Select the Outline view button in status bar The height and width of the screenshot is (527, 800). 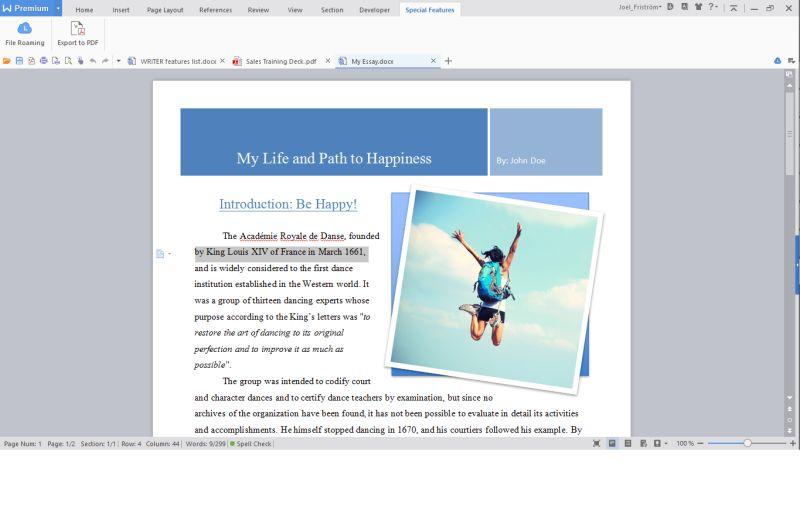[x=628, y=444]
